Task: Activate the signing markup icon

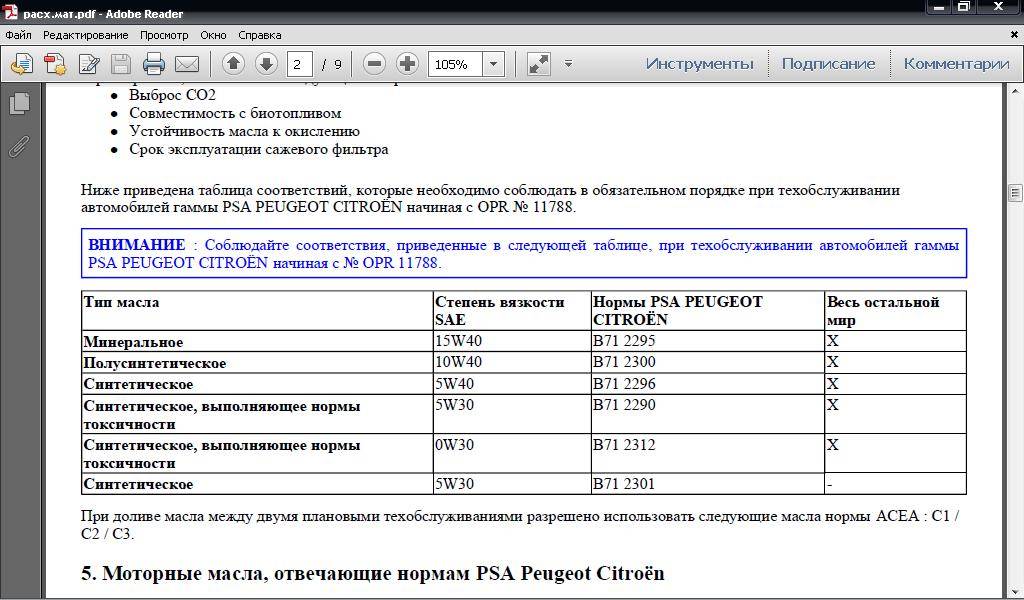Action: 88,63
